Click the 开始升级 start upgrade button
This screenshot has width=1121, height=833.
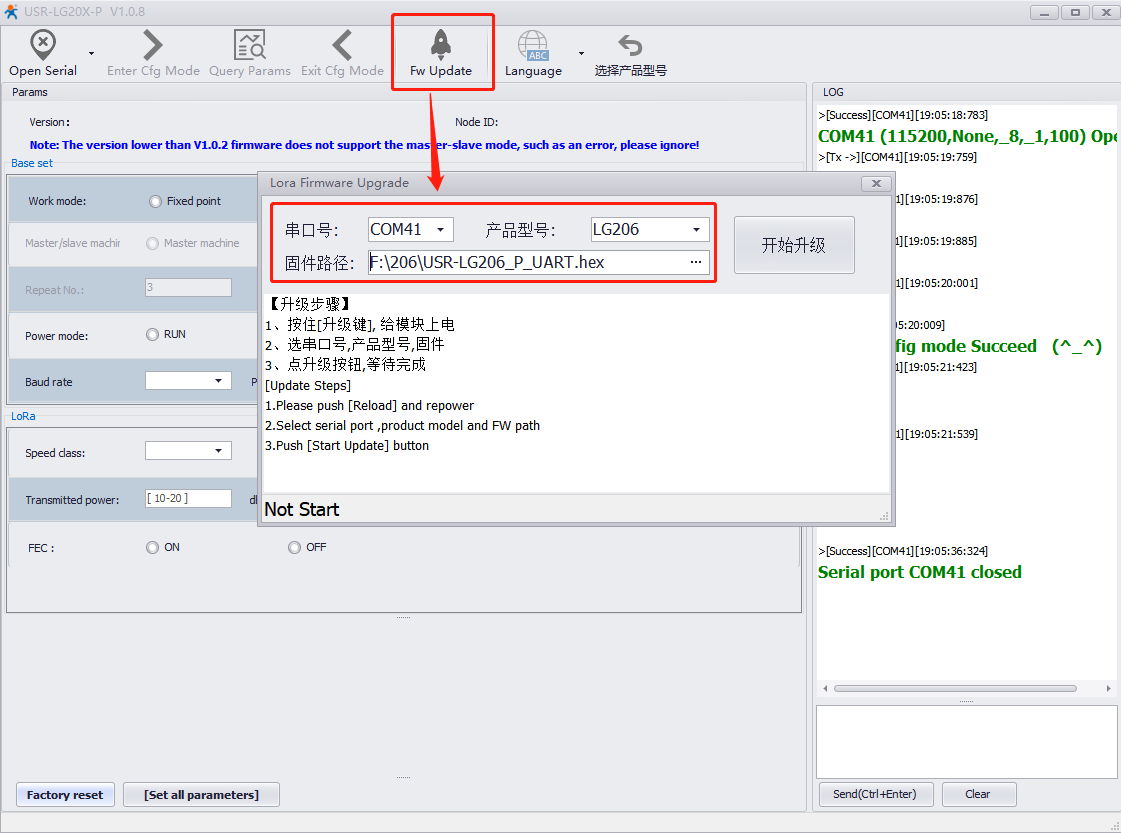(794, 245)
